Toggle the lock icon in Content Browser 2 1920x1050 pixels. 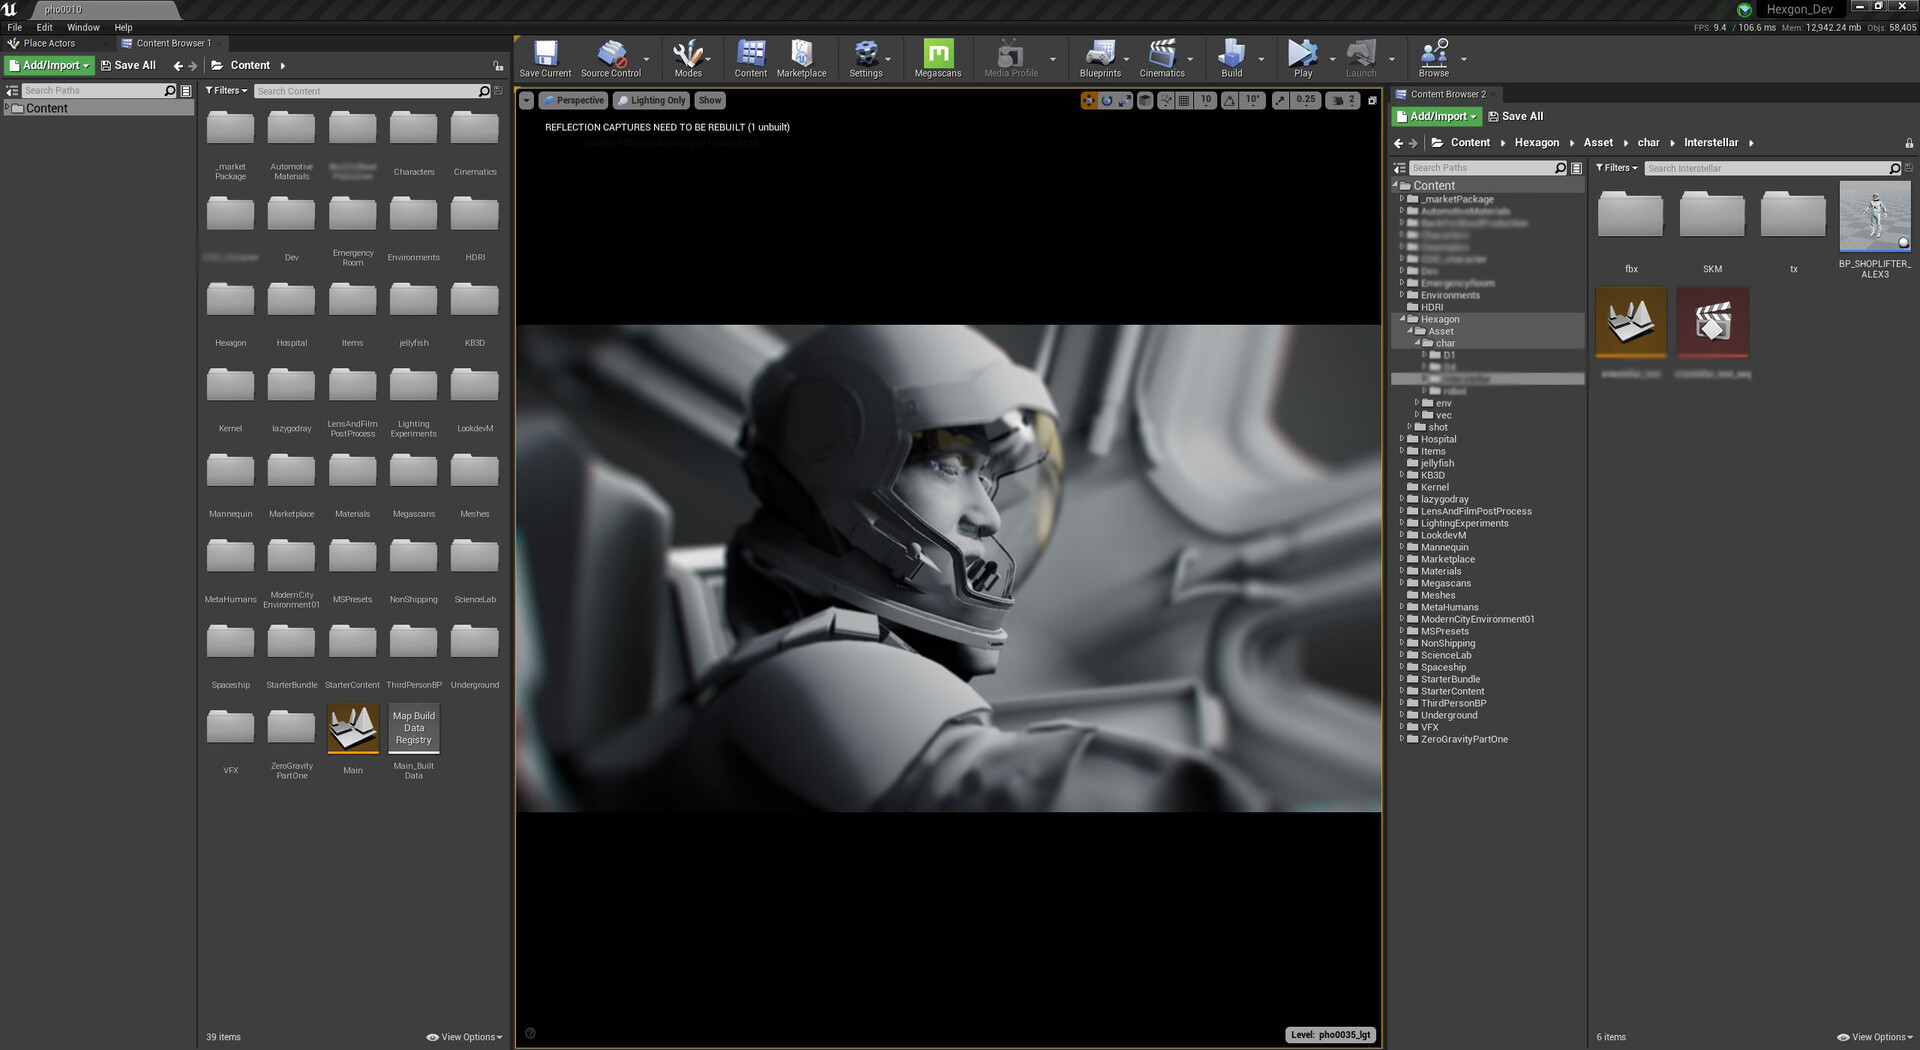click(x=1909, y=143)
